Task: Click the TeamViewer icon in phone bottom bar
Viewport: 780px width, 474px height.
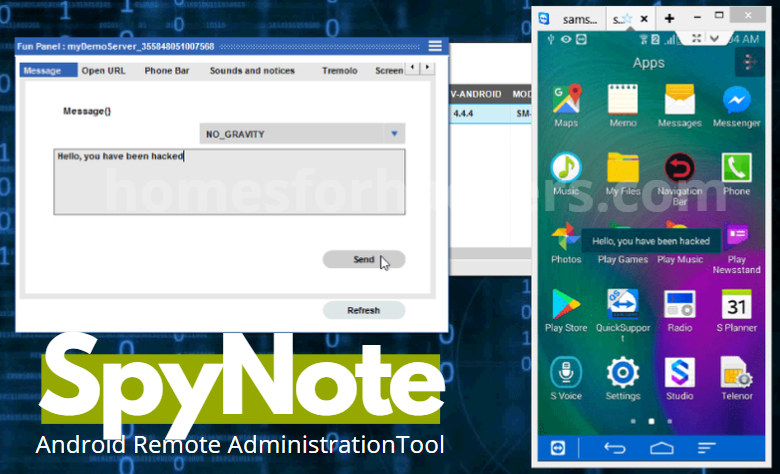Action: click(x=558, y=448)
